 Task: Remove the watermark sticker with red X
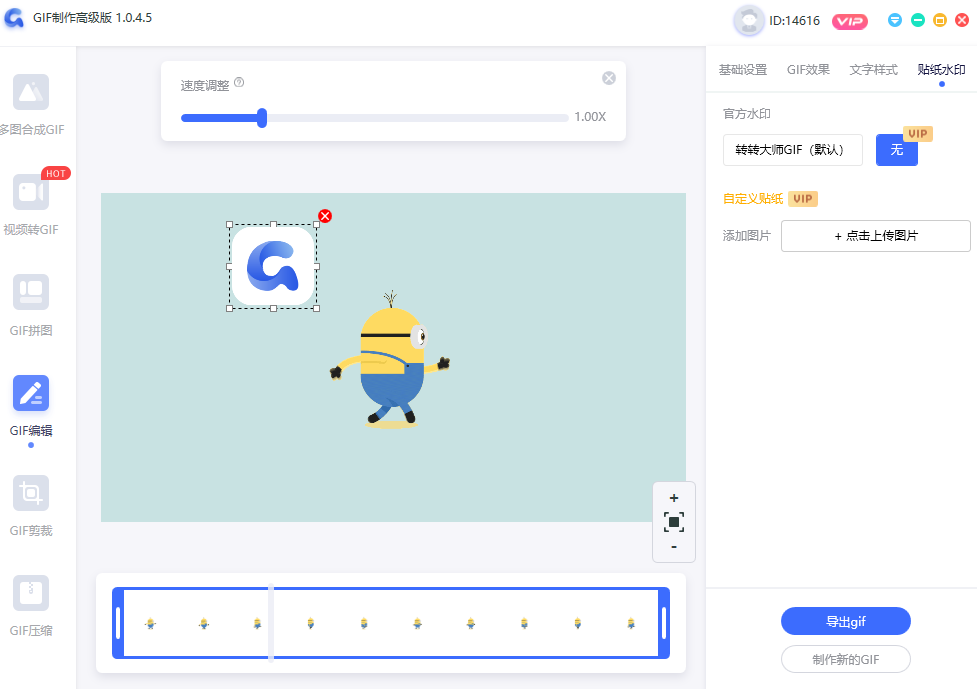(325, 216)
